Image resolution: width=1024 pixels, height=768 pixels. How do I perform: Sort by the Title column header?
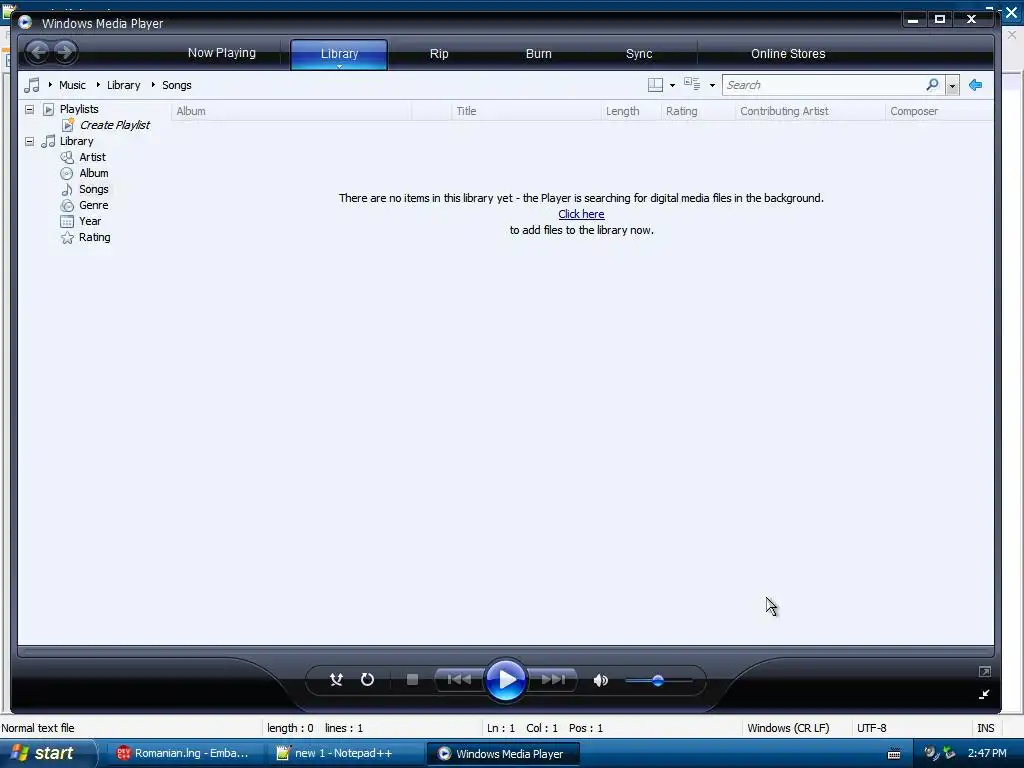tap(525, 111)
